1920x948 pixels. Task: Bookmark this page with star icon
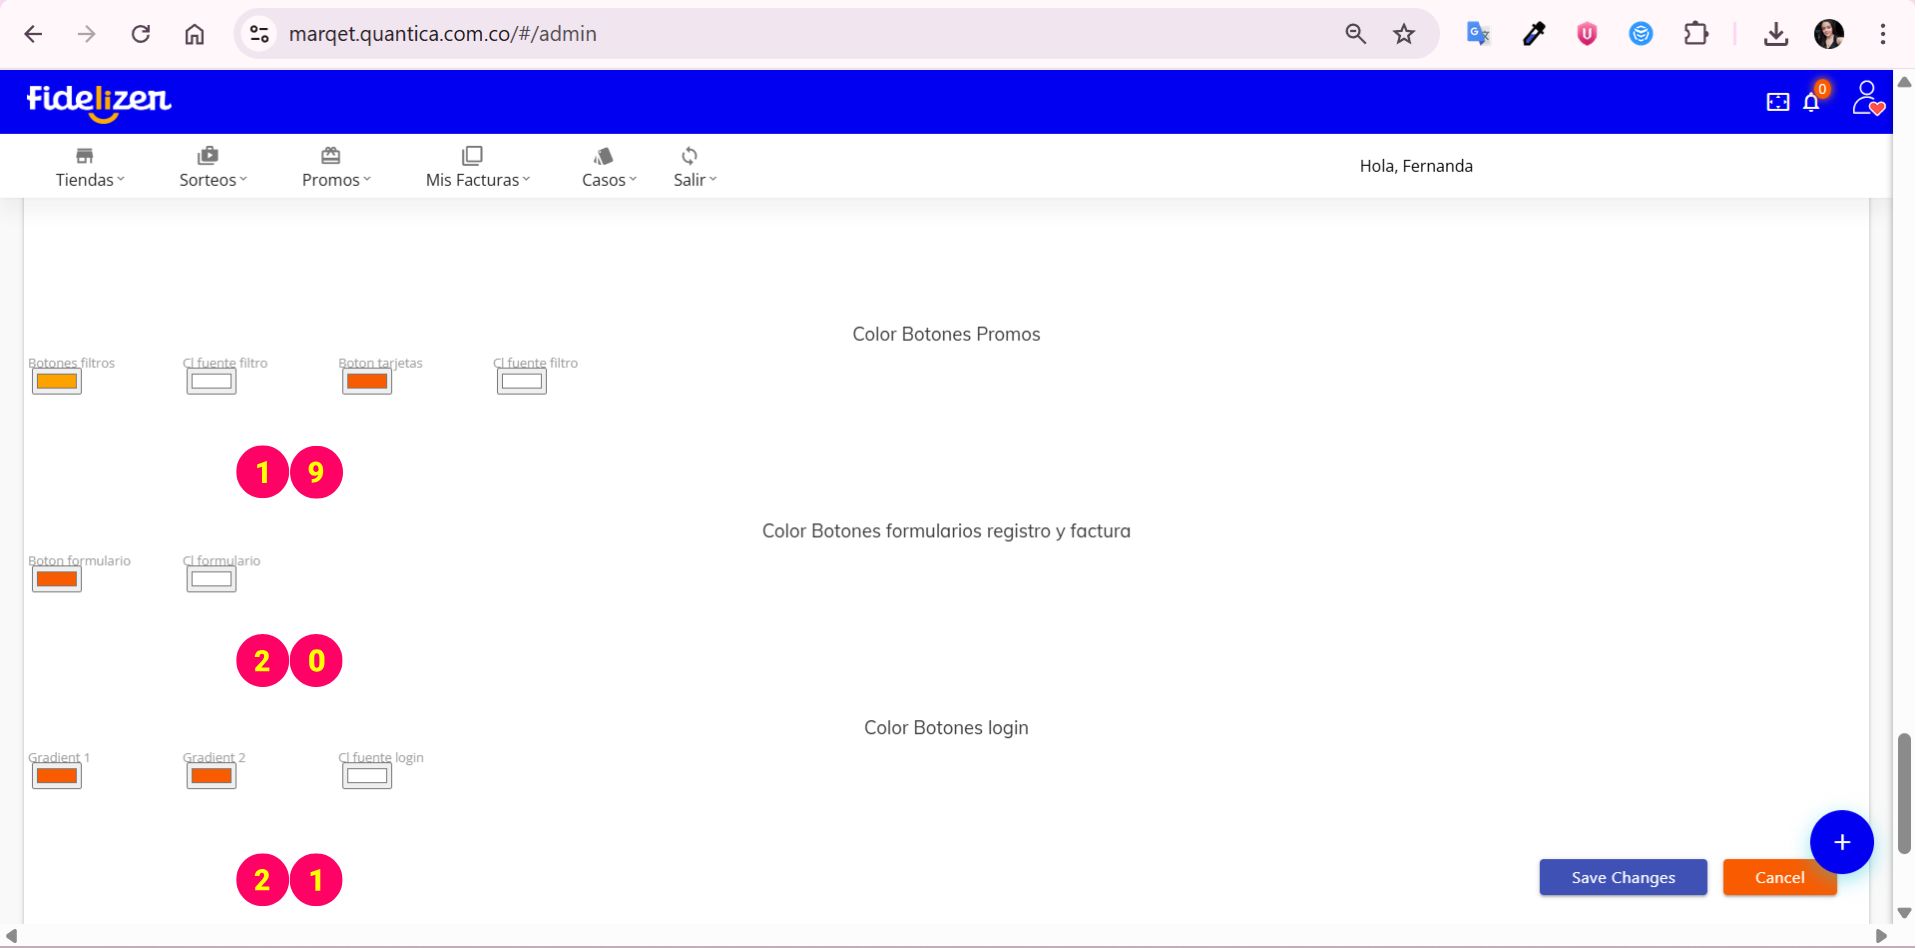[1404, 34]
